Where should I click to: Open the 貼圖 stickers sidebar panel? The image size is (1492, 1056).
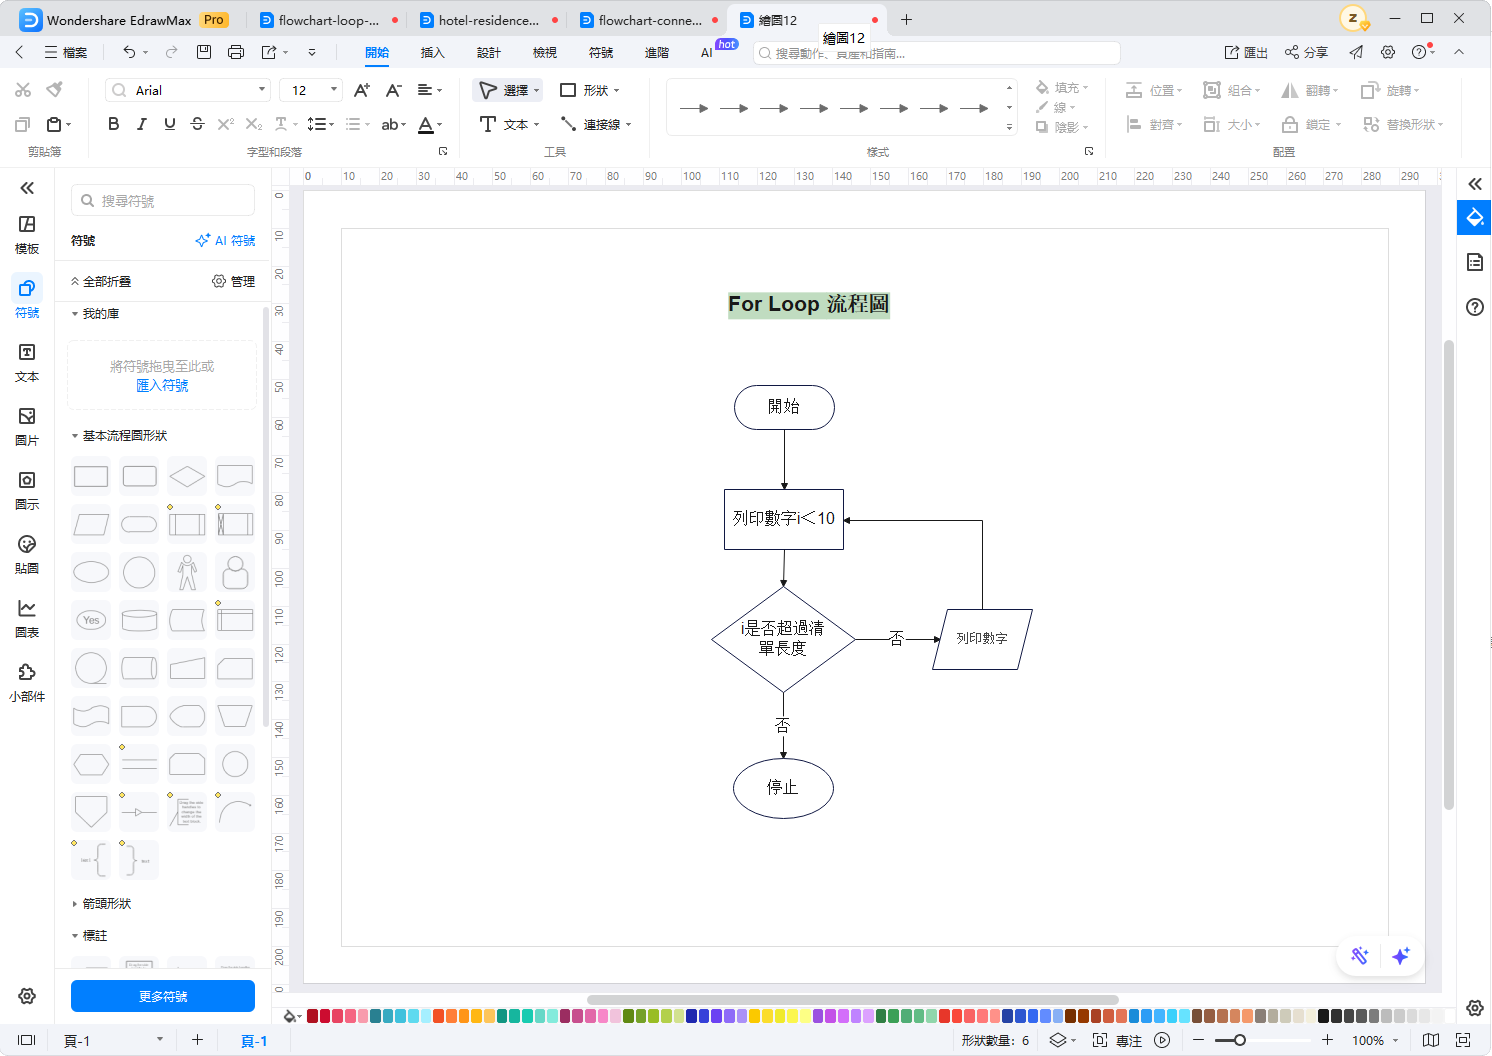click(x=27, y=554)
